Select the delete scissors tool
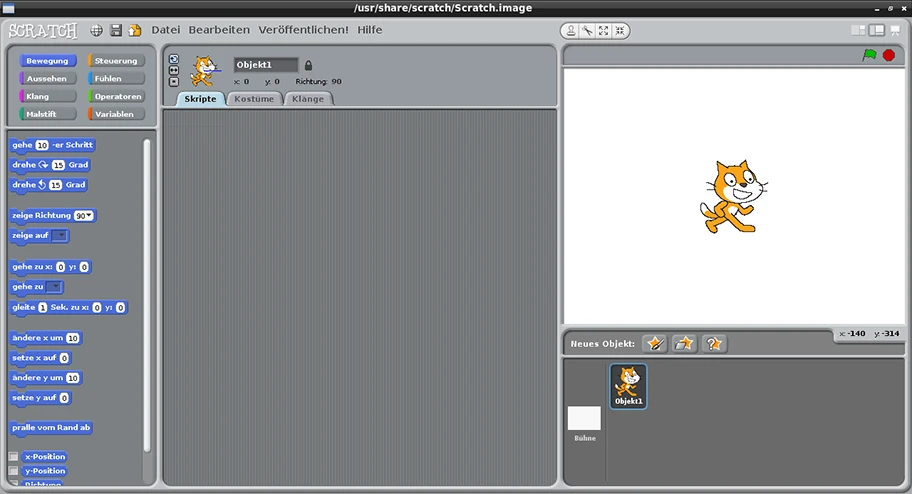Image resolution: width=912 pixels, height=494 pixels. (587, 31)
